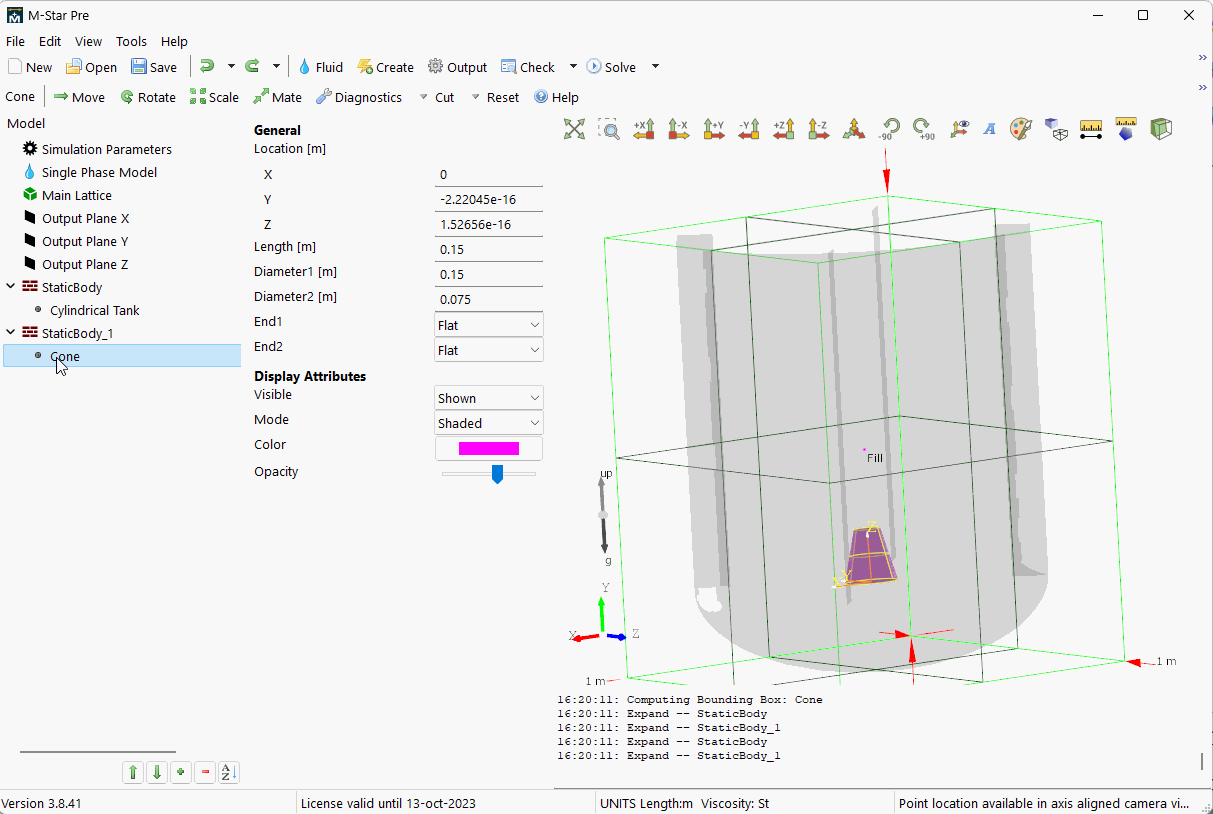Set camera to +X view

[644, 128]
